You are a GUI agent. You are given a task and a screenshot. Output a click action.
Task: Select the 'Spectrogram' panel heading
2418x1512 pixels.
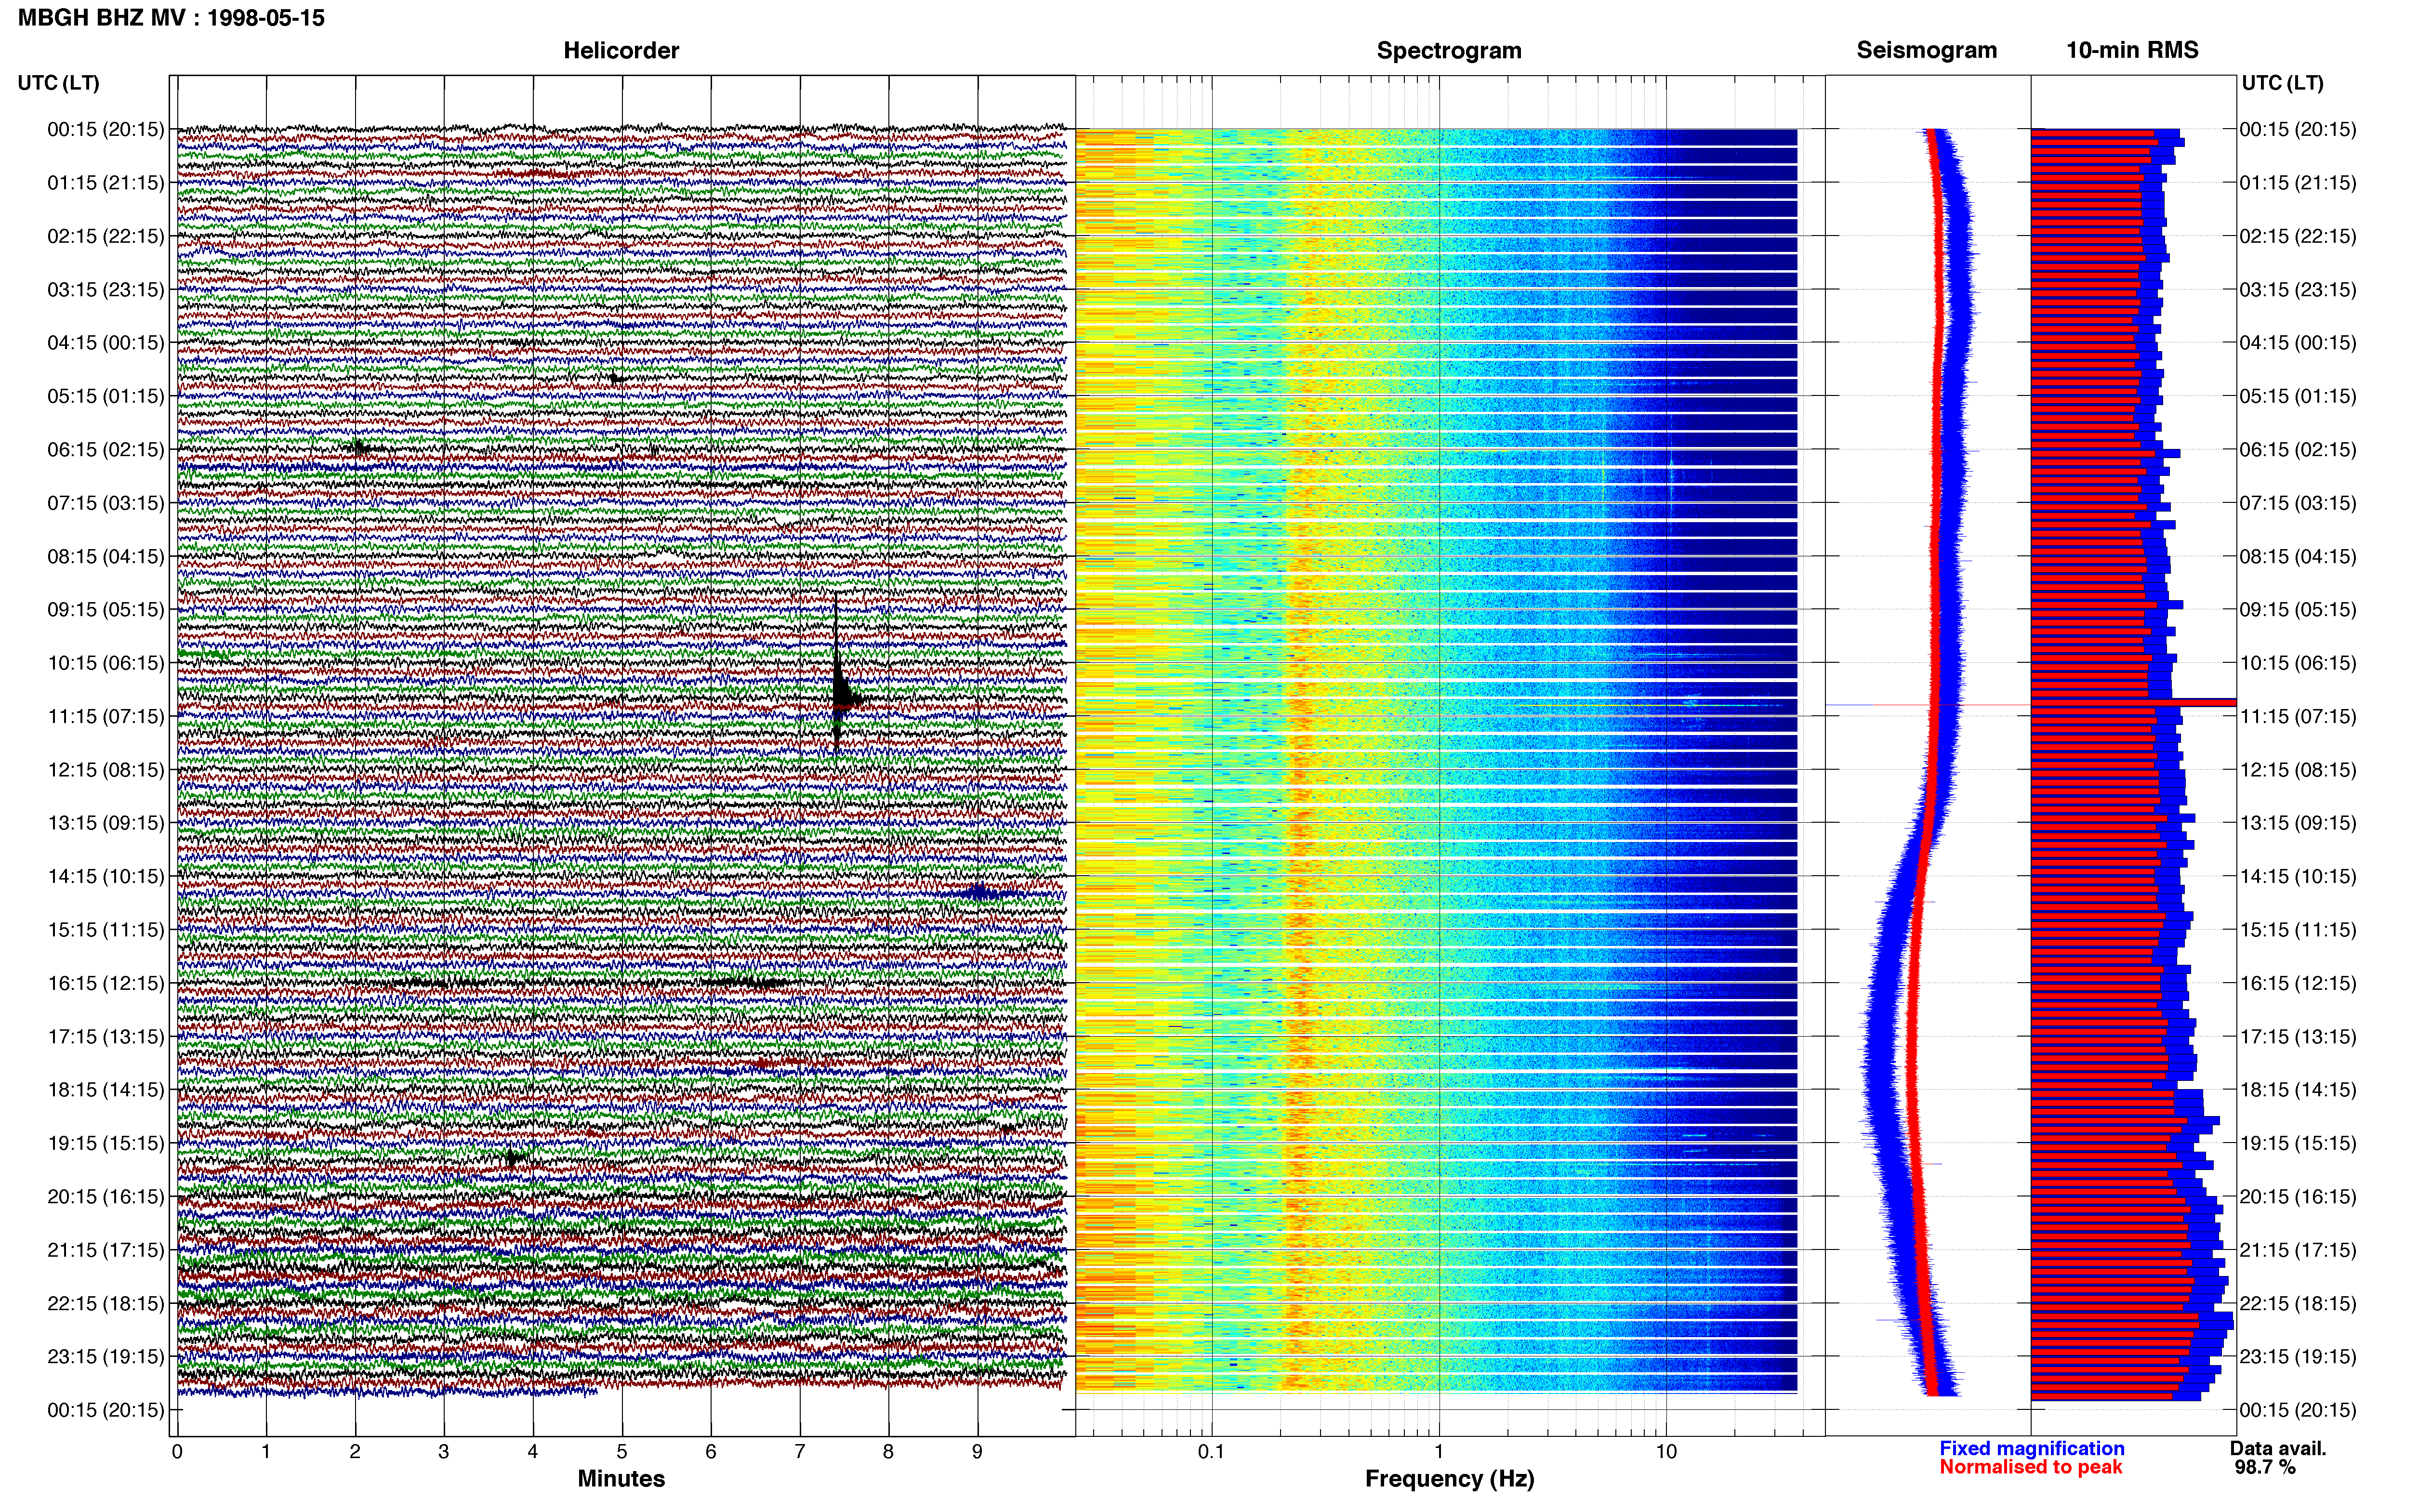coord(1449,50)
